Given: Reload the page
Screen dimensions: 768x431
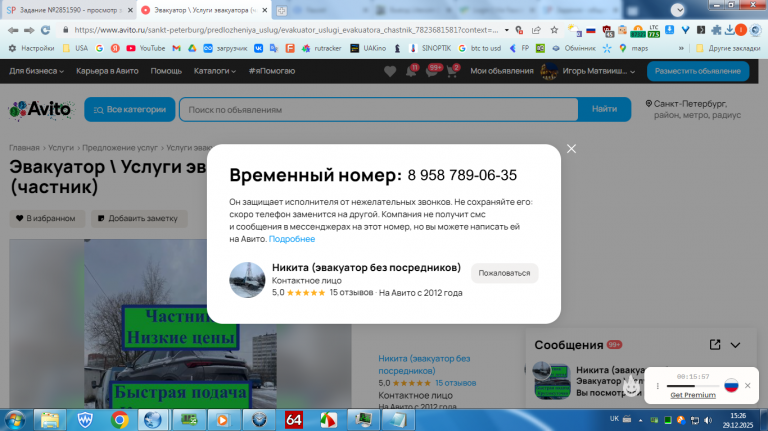Looking at the screenshot, I should click(46, 30).
